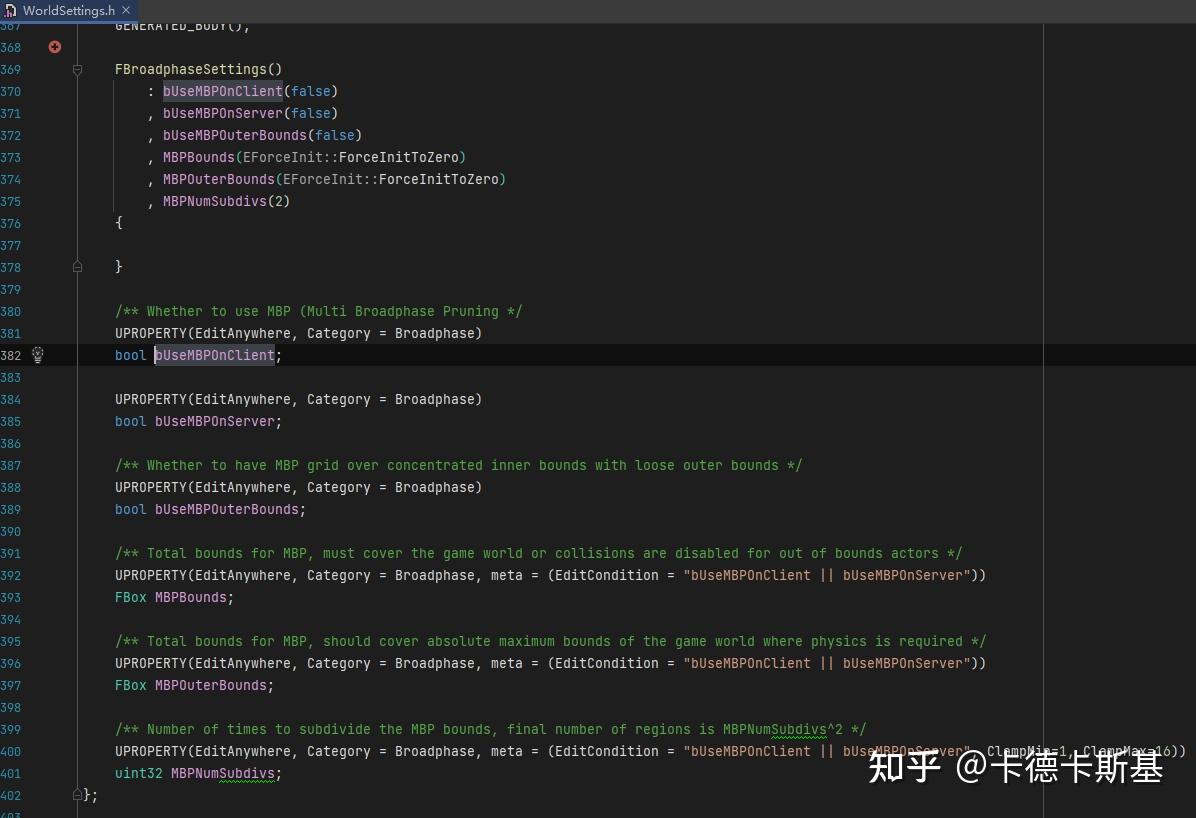Close the WorldSettings.h tab
Viewport: 1196px width, 818px height.
[x=126, y=10]
